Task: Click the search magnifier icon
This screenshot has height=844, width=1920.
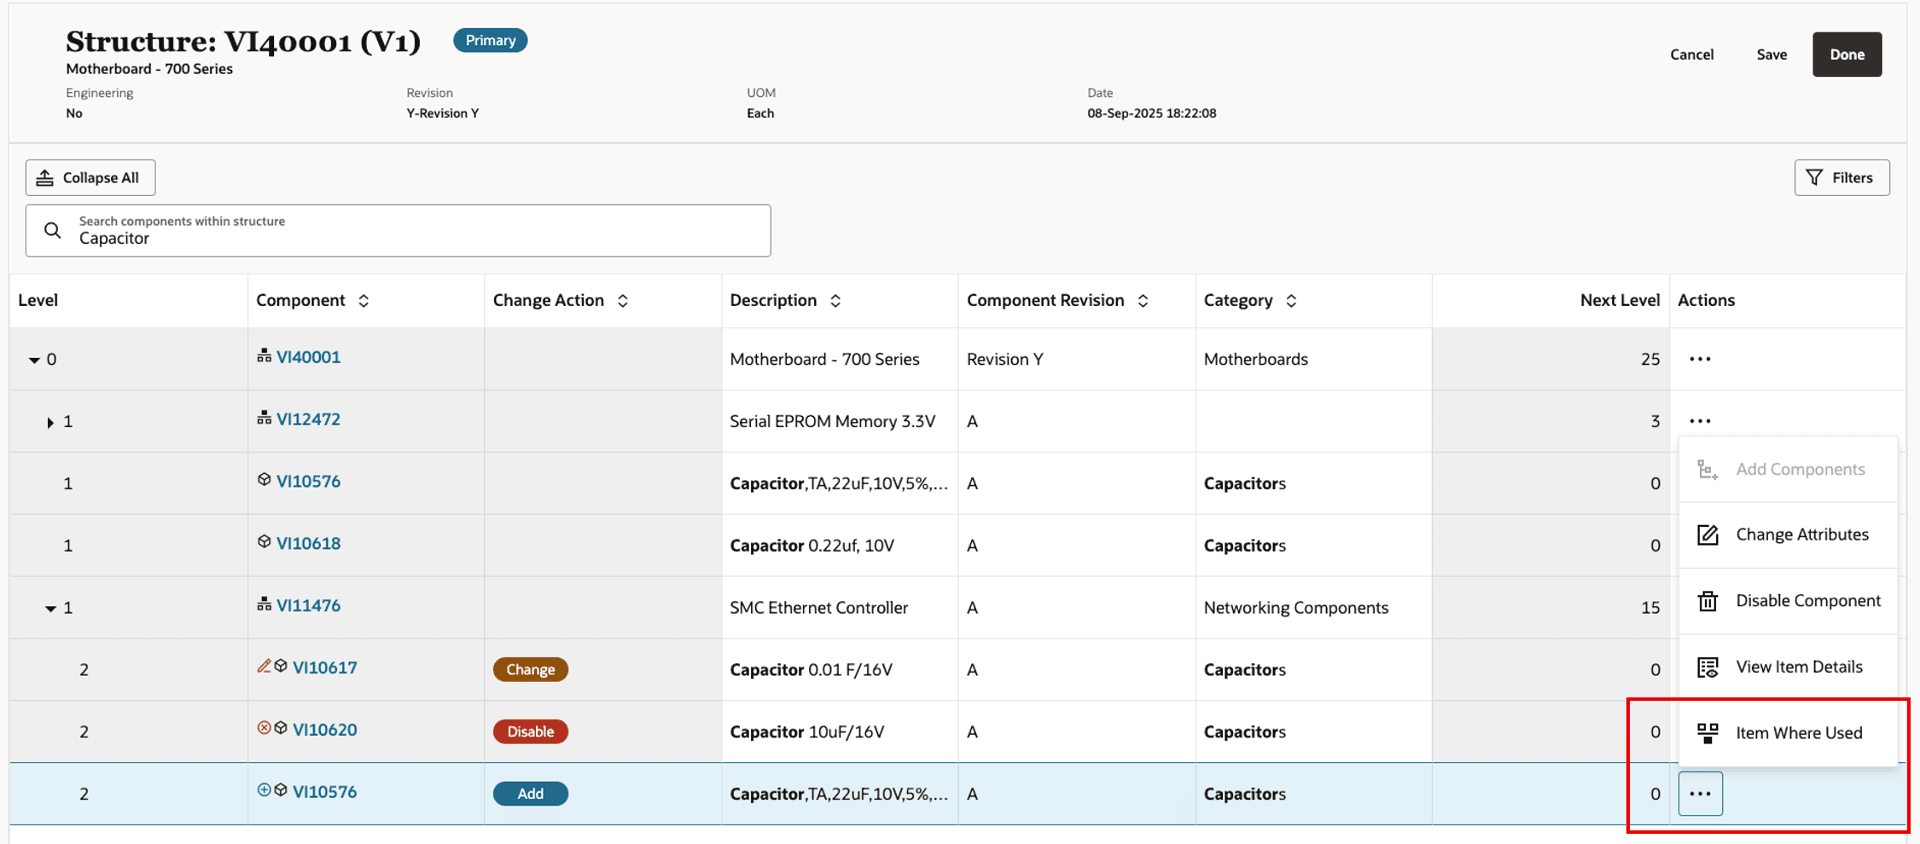Action: (x=53, y=230)
